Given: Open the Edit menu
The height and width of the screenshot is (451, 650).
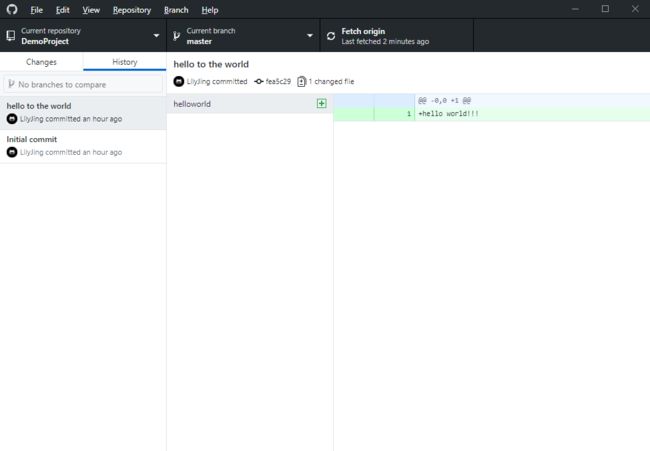Looking at the screenshot, I should [x=63, y=10].
